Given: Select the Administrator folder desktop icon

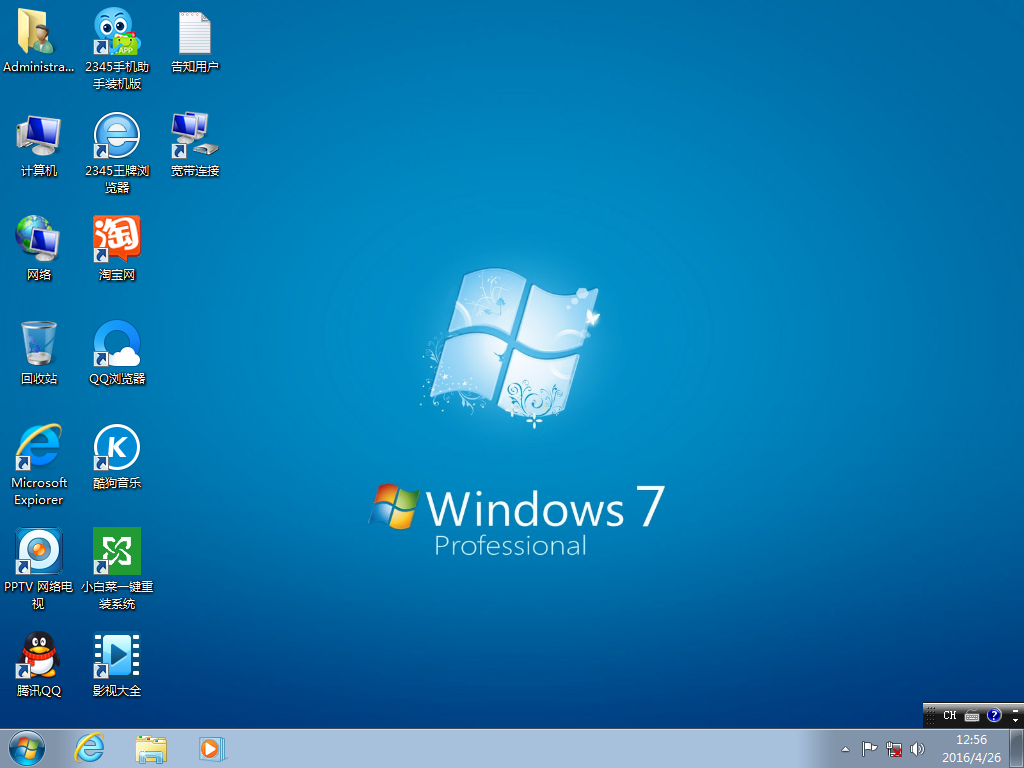Looking at the screenshot, I should 38,40.
